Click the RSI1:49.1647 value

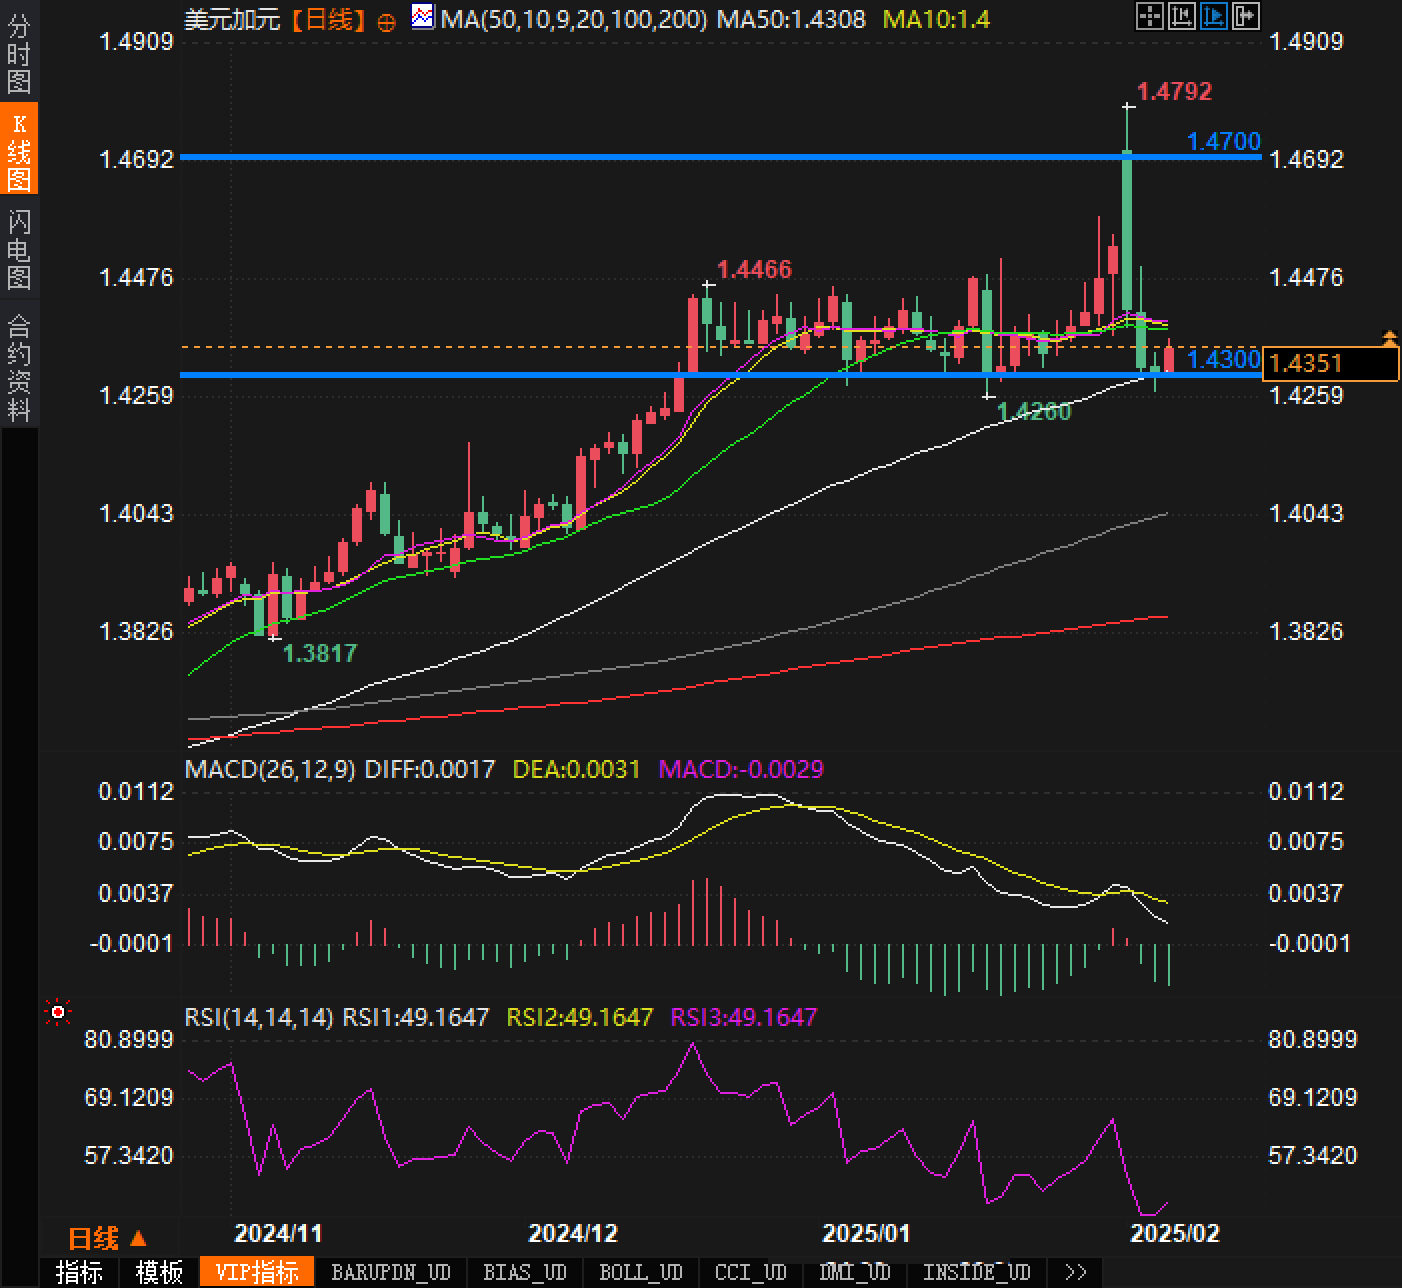click(x=416, y=1017)
